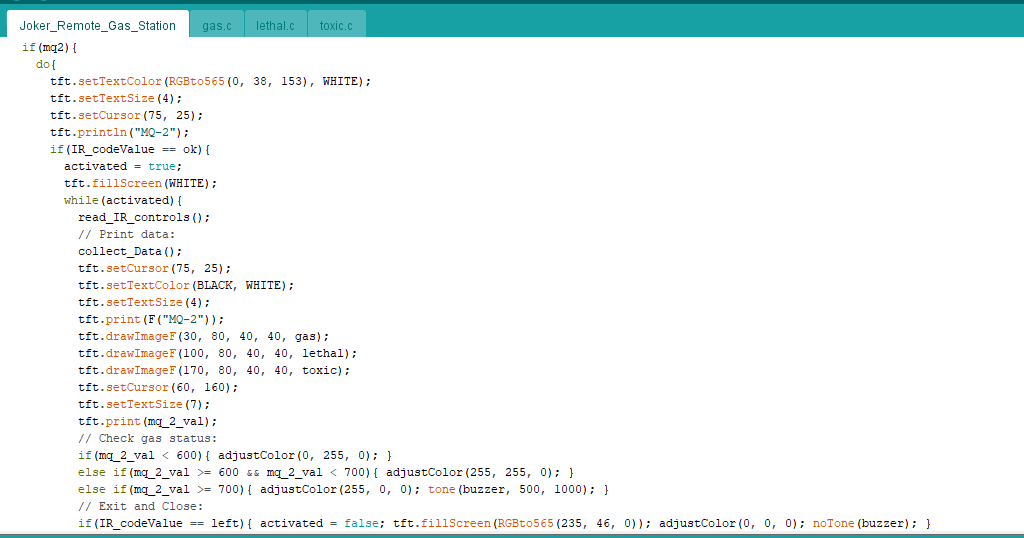Click the tft.print(F("MQ-2")) line
The image size is (1024, 538).
151,319
